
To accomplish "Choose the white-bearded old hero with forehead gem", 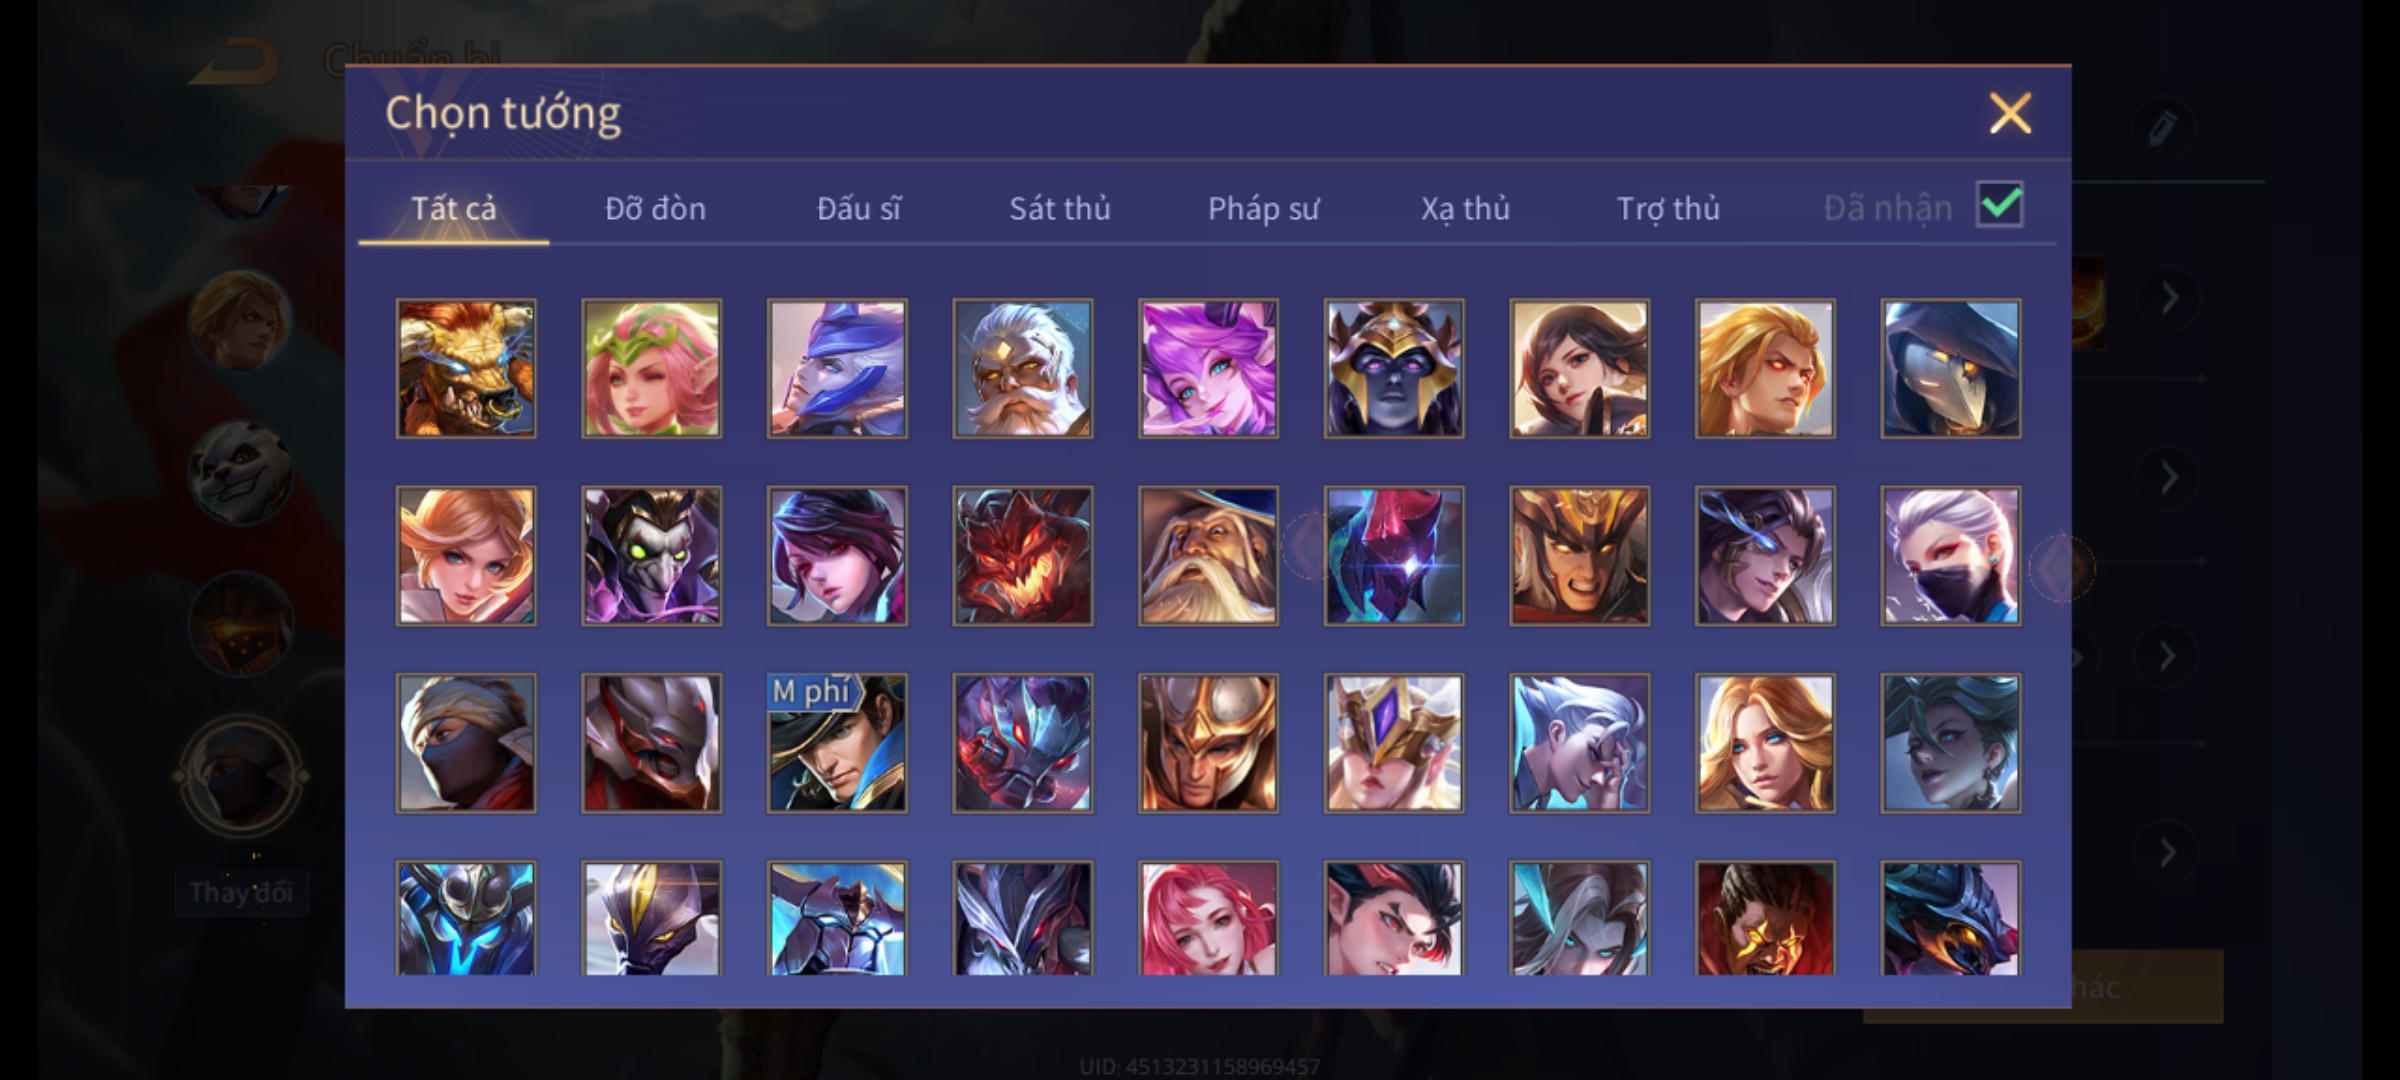I will [1023, 368].
